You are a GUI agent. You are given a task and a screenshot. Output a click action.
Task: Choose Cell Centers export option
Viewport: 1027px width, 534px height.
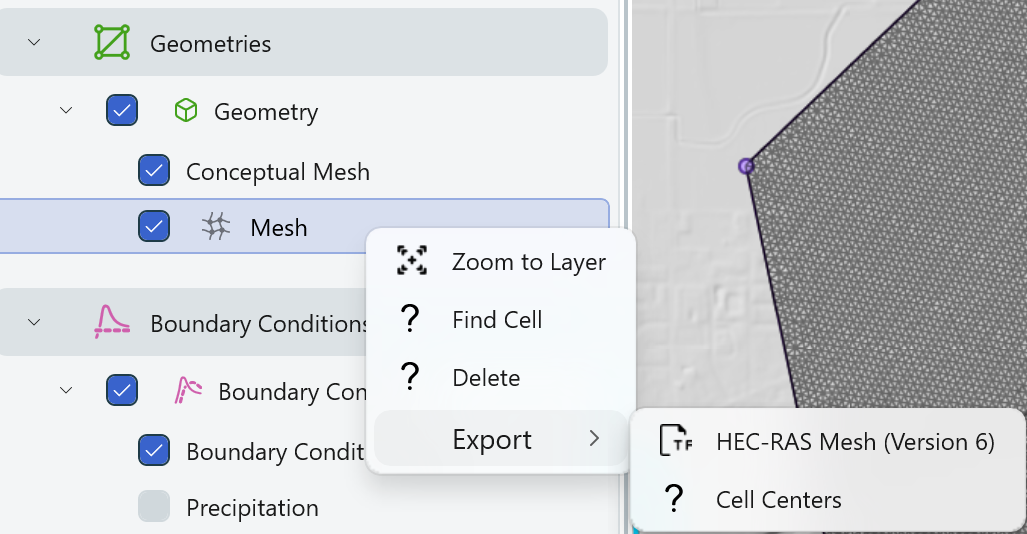(779, 499)
